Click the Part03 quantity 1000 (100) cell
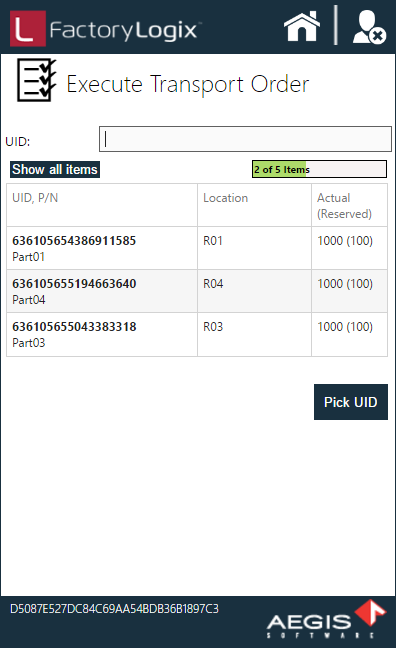396x648 pixels. [x=349, y=334]
